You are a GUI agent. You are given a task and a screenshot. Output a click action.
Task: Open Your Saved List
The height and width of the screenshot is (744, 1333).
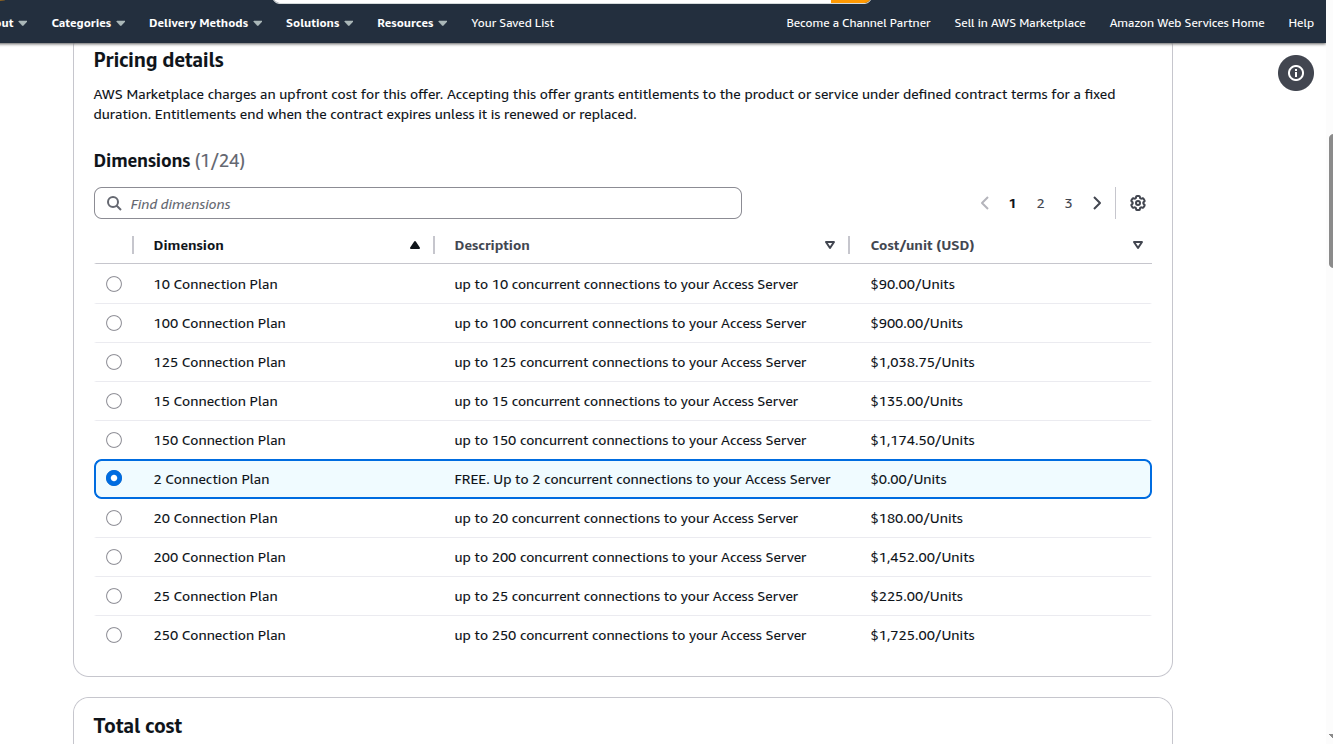[x=512, y=23]
